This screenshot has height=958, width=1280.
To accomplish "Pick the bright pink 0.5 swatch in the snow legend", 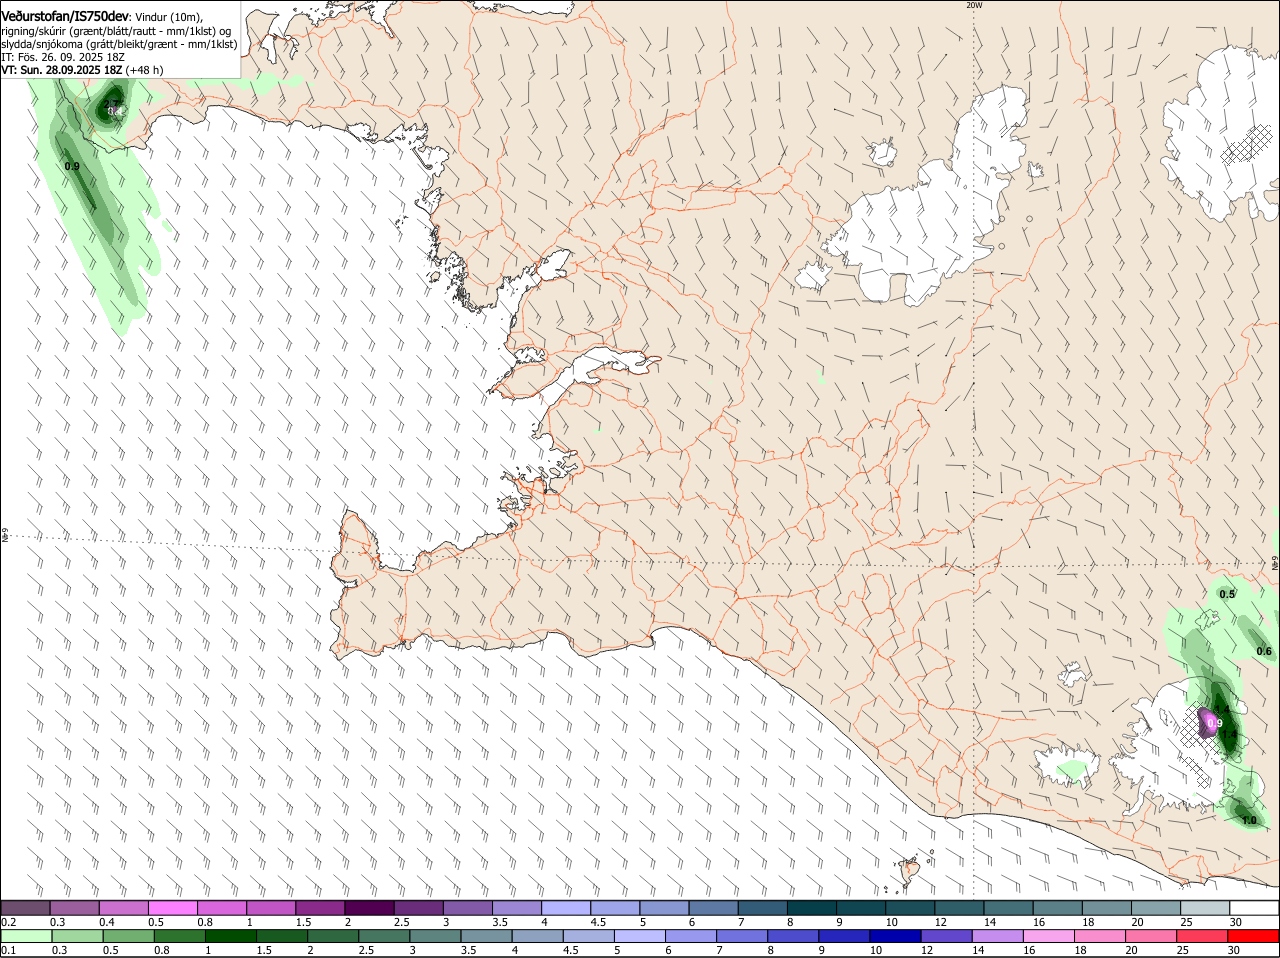I will [172, 908].
